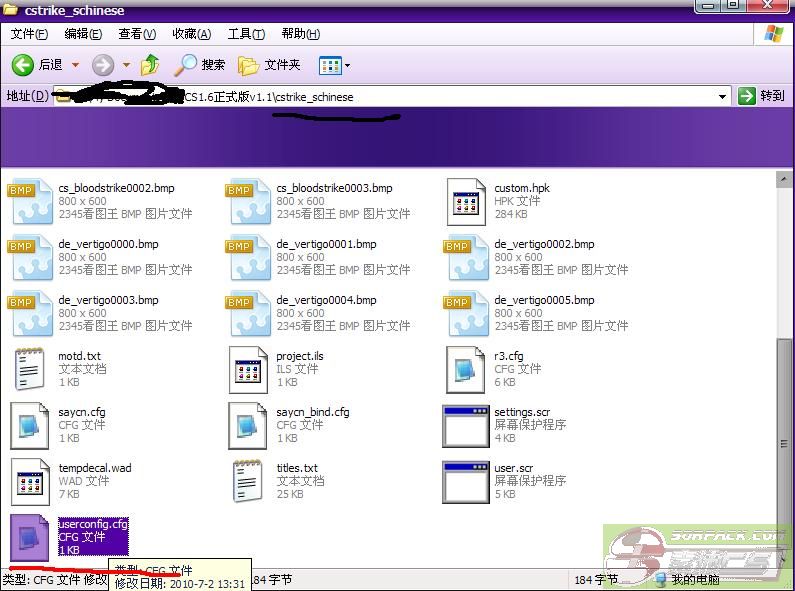Select the motd.txt text document icon
The image size is (795, 591).
click(x=29, y=369)
